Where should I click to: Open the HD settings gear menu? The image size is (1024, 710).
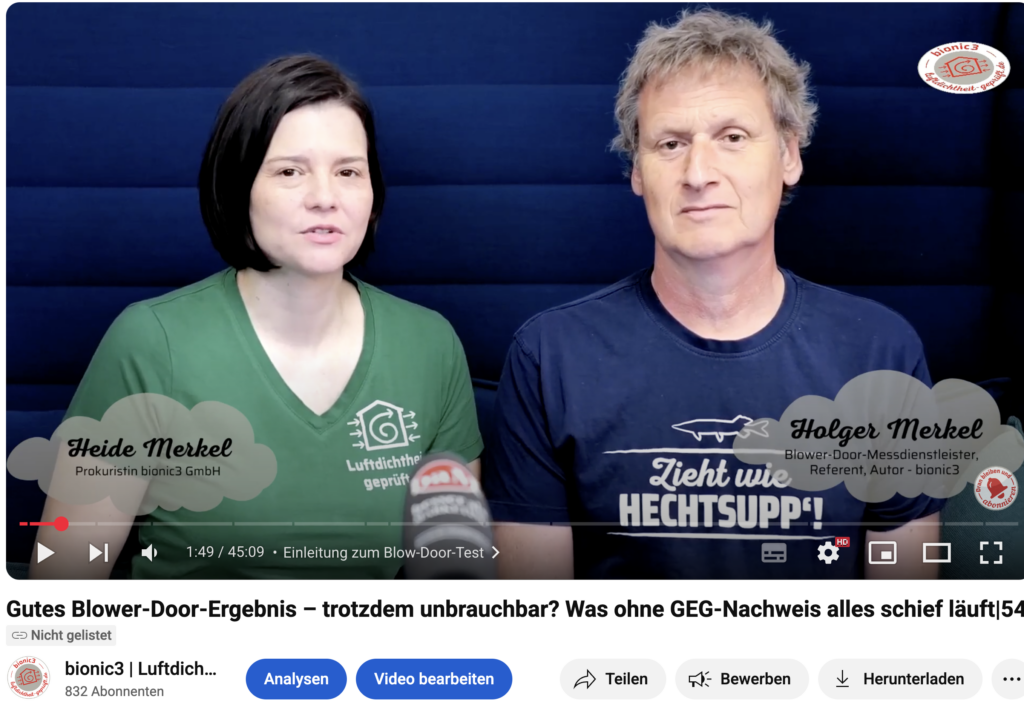(x=829, y=552)
